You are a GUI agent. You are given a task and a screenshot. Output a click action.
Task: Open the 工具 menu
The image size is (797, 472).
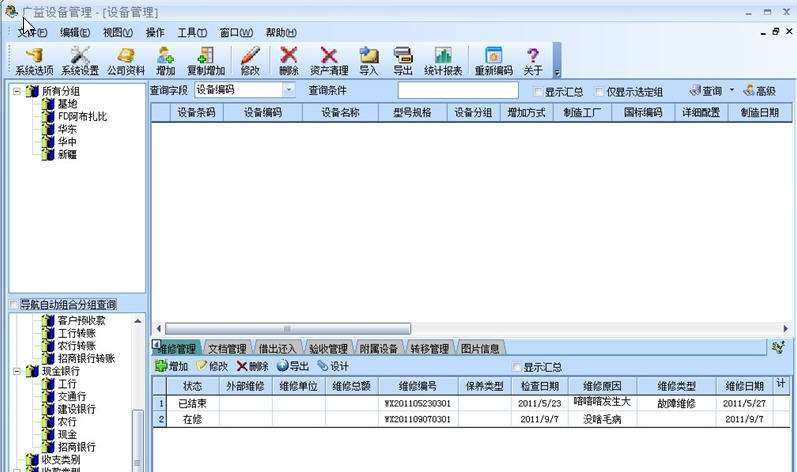[192, 33]
